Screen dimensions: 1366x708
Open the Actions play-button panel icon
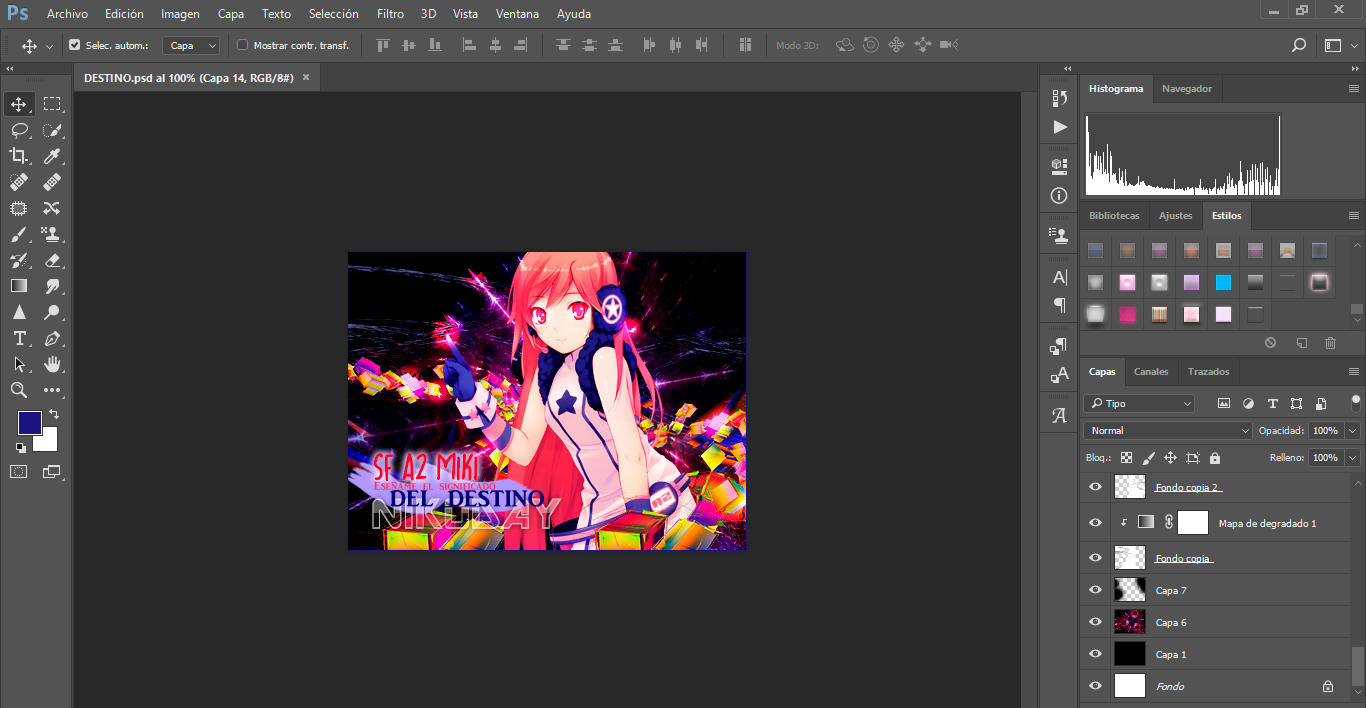(x=1060, y=127)
